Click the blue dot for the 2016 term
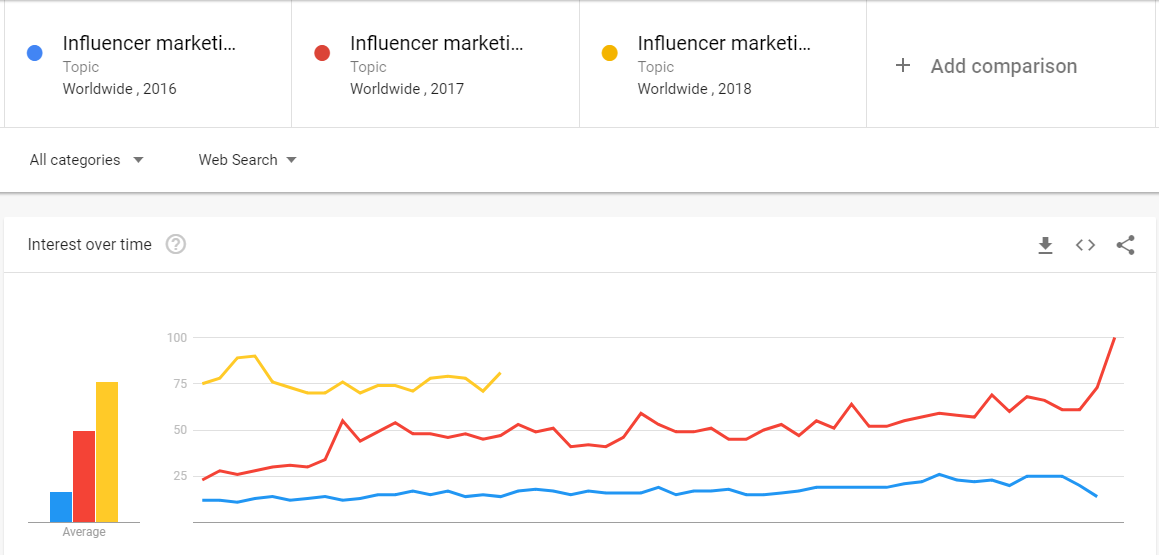The height and width of the screenshot is (555, 1159). point(35,53)
